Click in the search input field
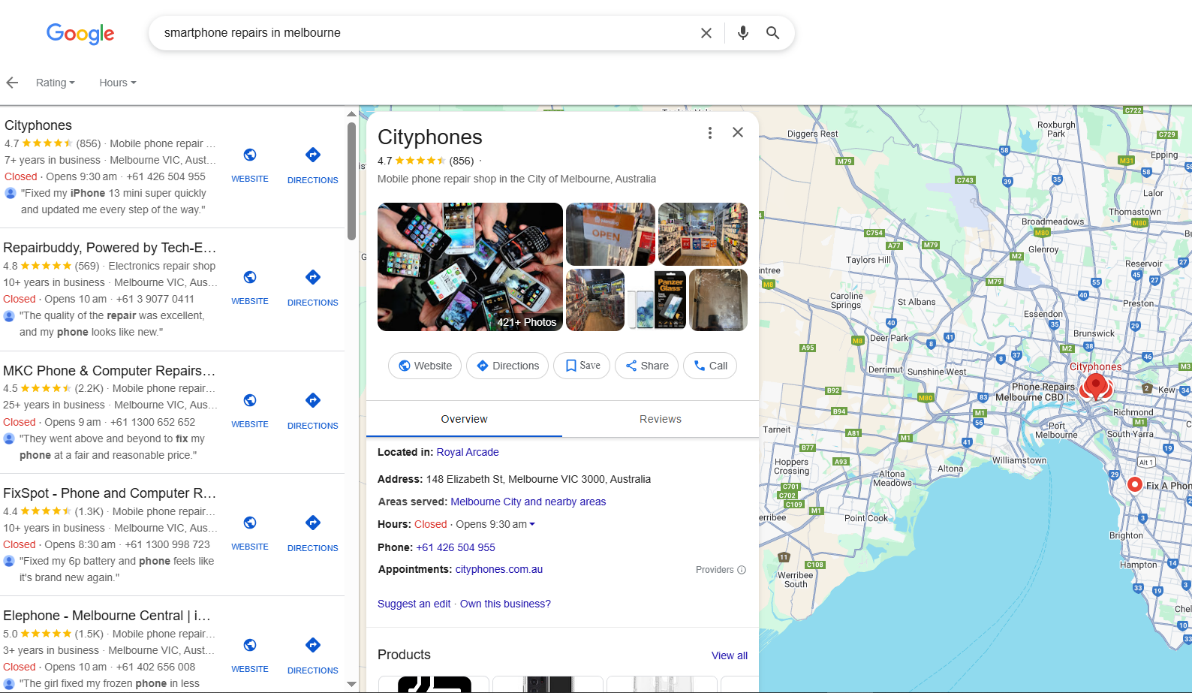The image size is (1192, 693). tap(426, 33)
